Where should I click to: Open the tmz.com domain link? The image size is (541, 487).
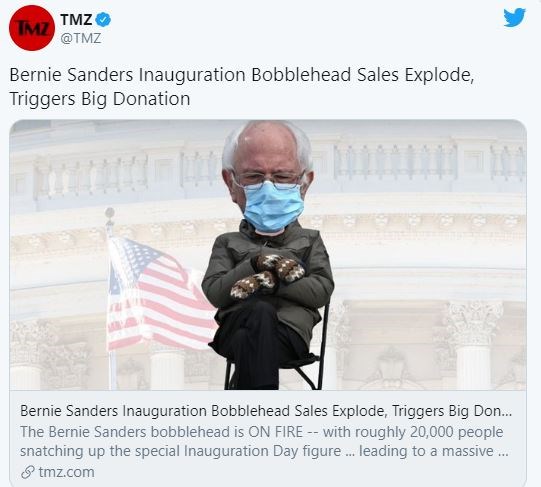[66, 472]
